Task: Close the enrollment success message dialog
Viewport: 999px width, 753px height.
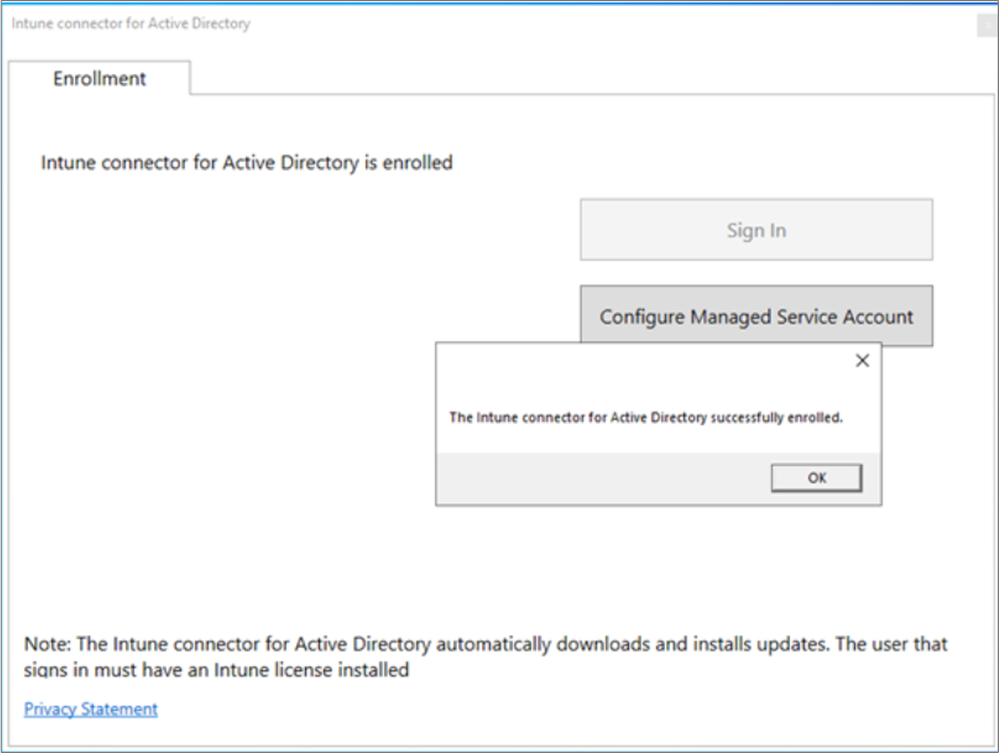Action: [x=862, y=361]
